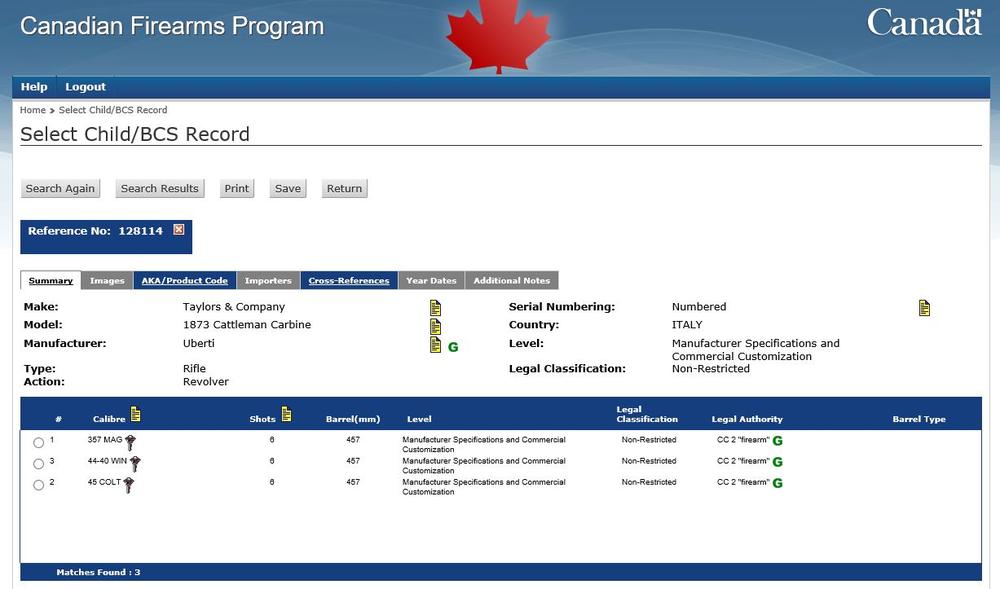Click cartridge icon next to 357 MAG
The height and width of the screenshot is (589, 1000).
coord(130,442)
